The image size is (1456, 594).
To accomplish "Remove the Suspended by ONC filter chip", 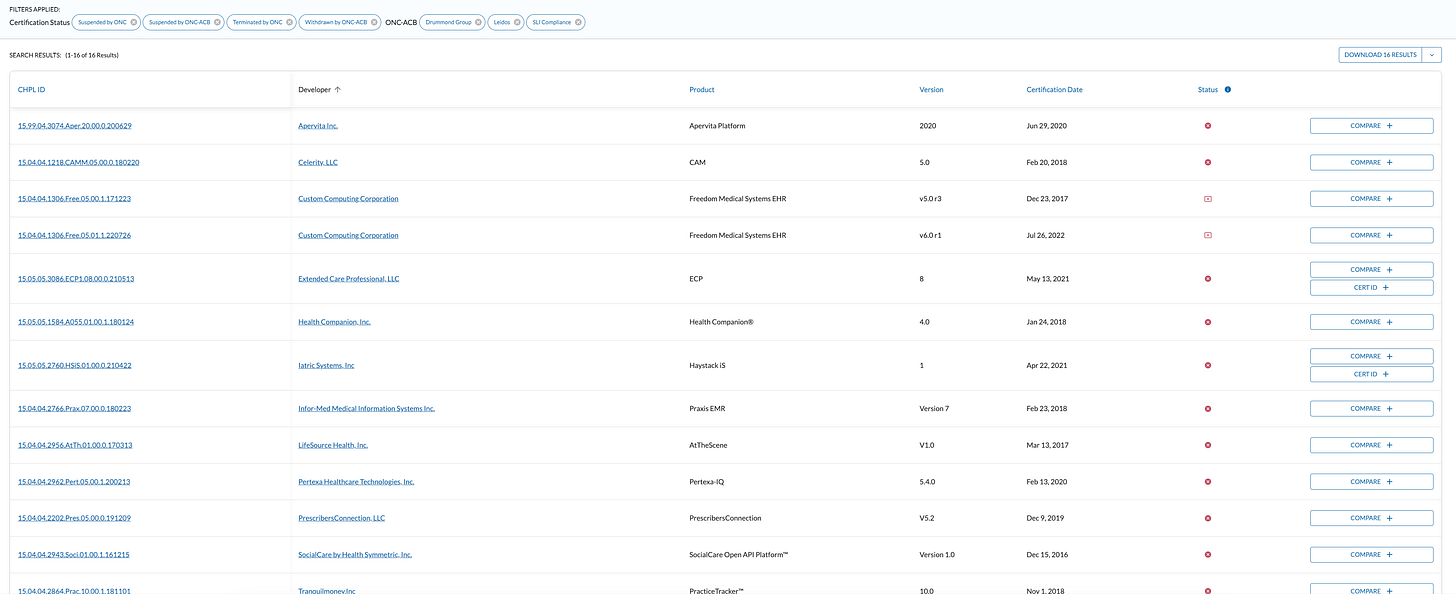I will click(134, 22).
